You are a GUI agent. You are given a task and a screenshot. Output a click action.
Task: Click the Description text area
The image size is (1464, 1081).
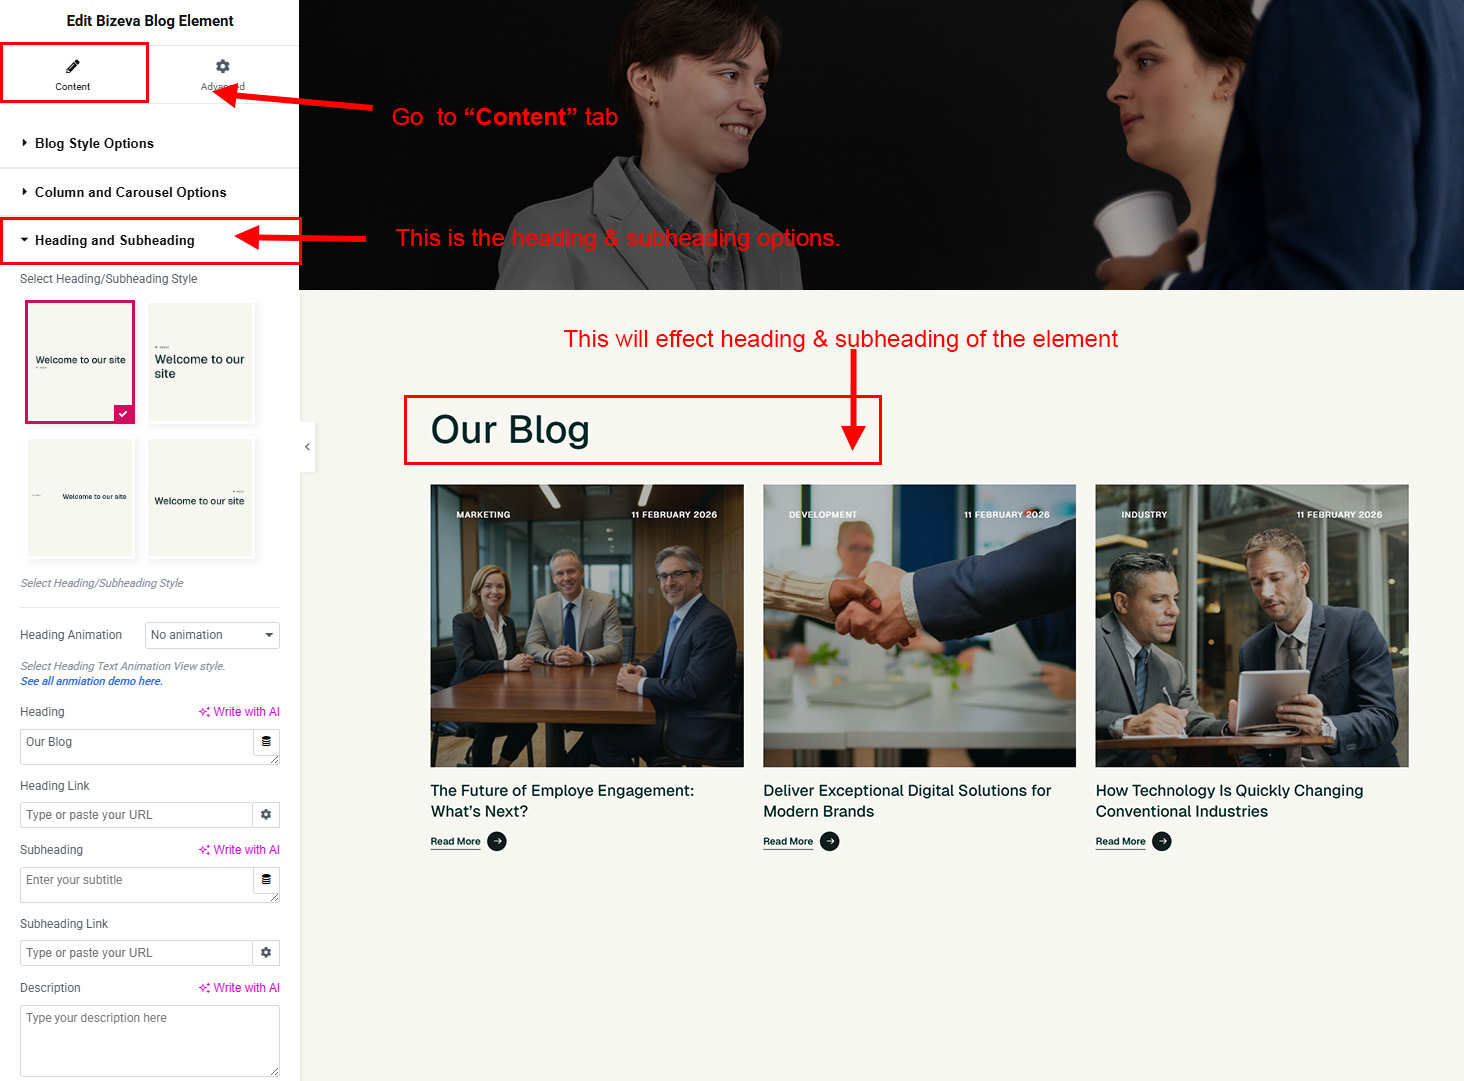point(149,1040)
